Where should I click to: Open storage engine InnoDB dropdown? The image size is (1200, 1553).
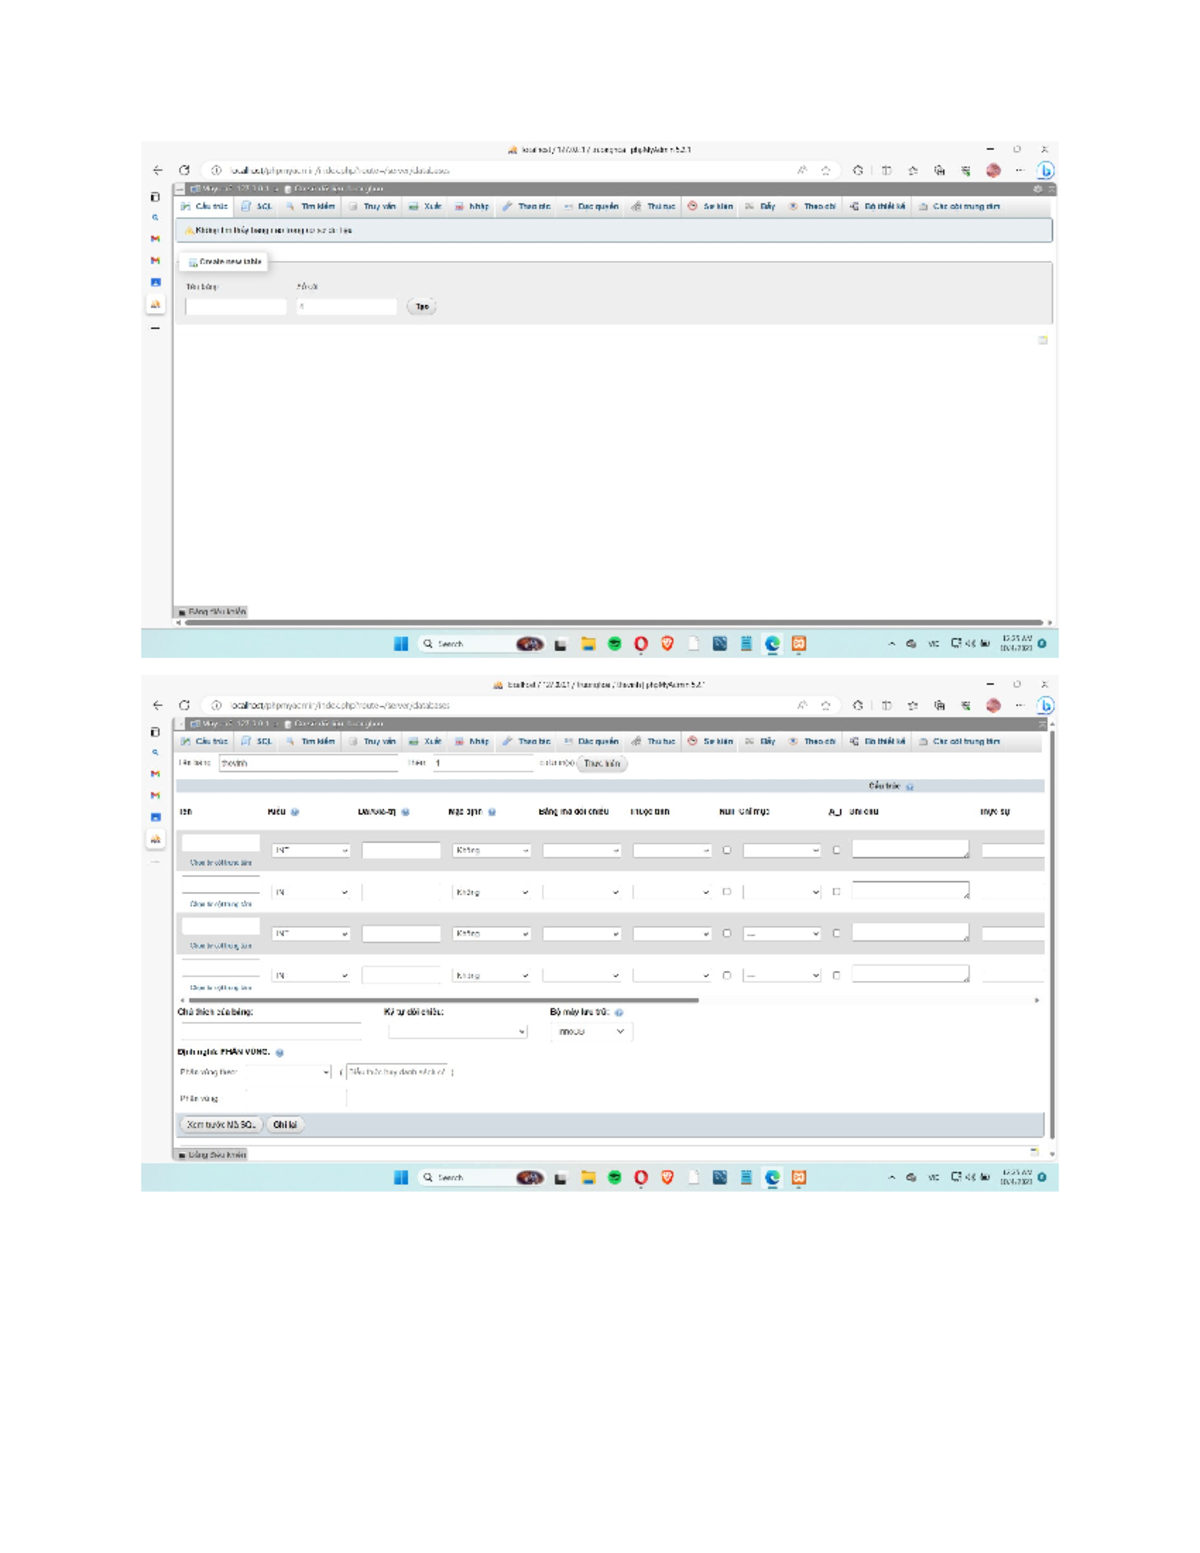click(x=591, y=1032)
